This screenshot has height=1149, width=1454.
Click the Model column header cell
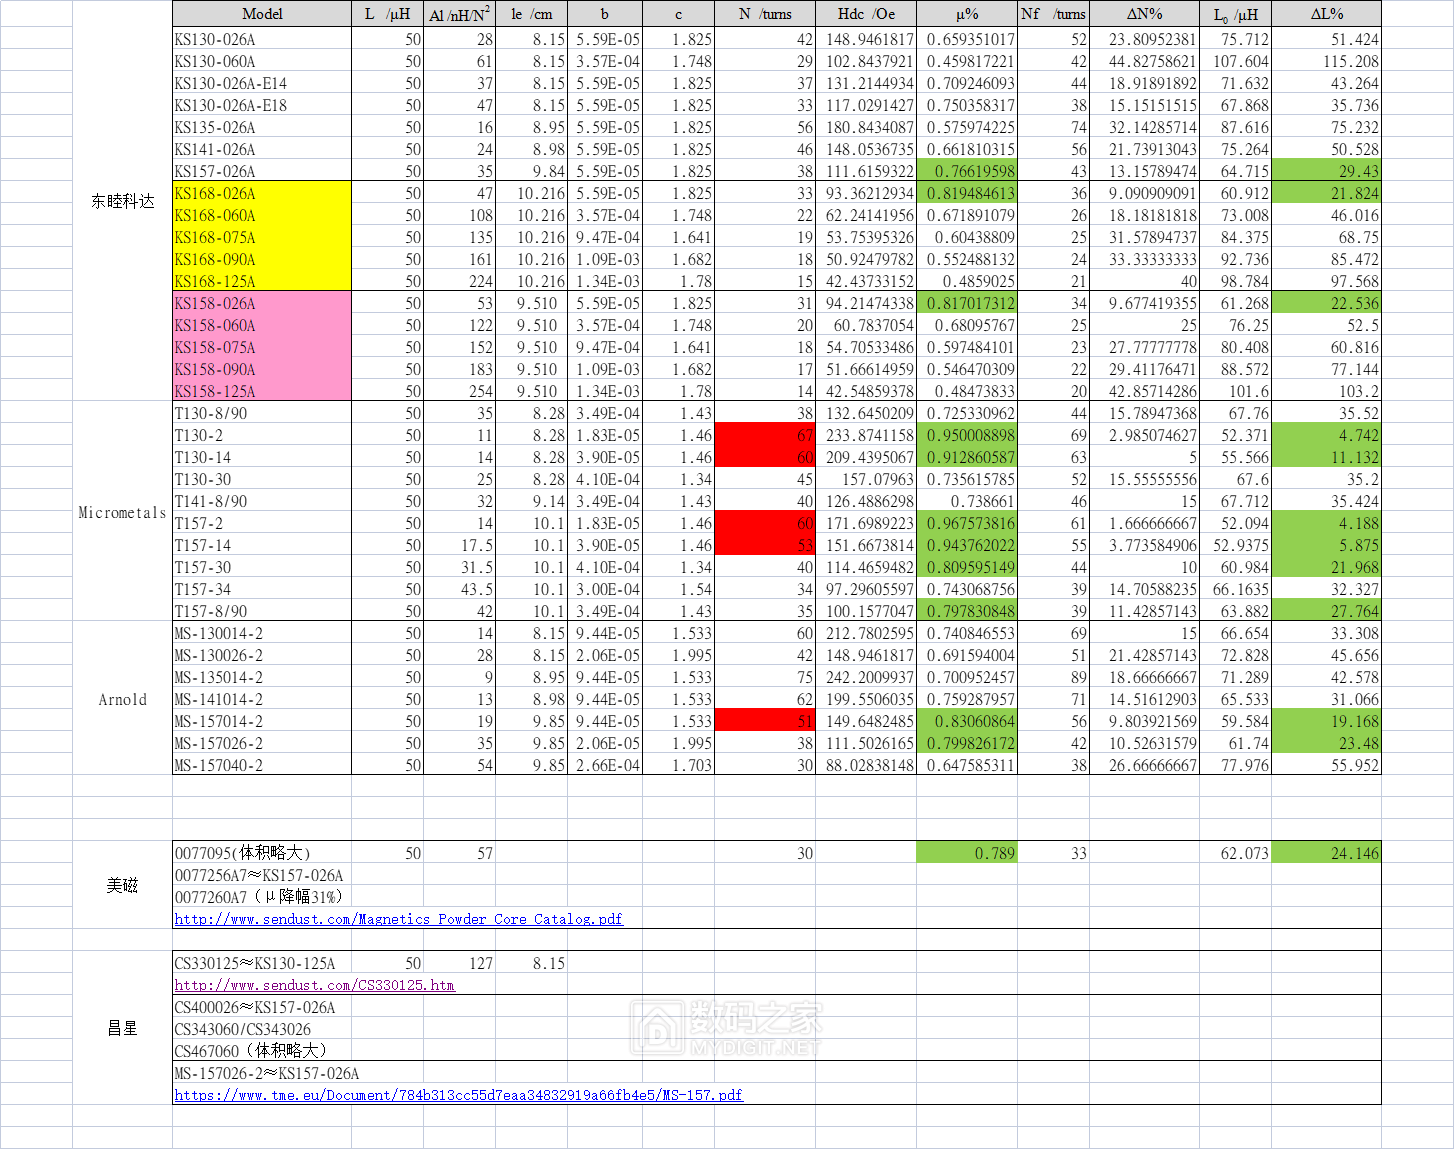[x=262, y=14]
